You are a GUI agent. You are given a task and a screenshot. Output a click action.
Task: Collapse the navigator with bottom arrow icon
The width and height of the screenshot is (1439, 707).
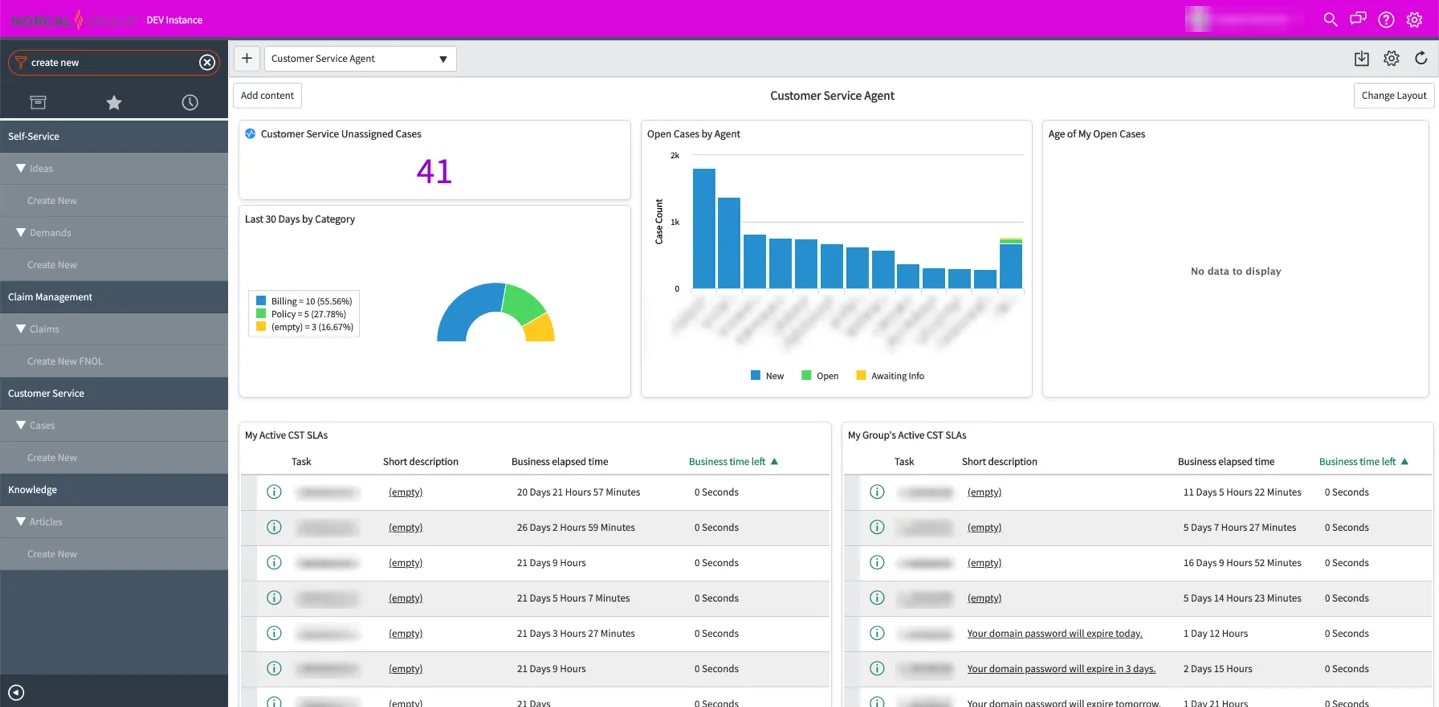coord(16,693)
